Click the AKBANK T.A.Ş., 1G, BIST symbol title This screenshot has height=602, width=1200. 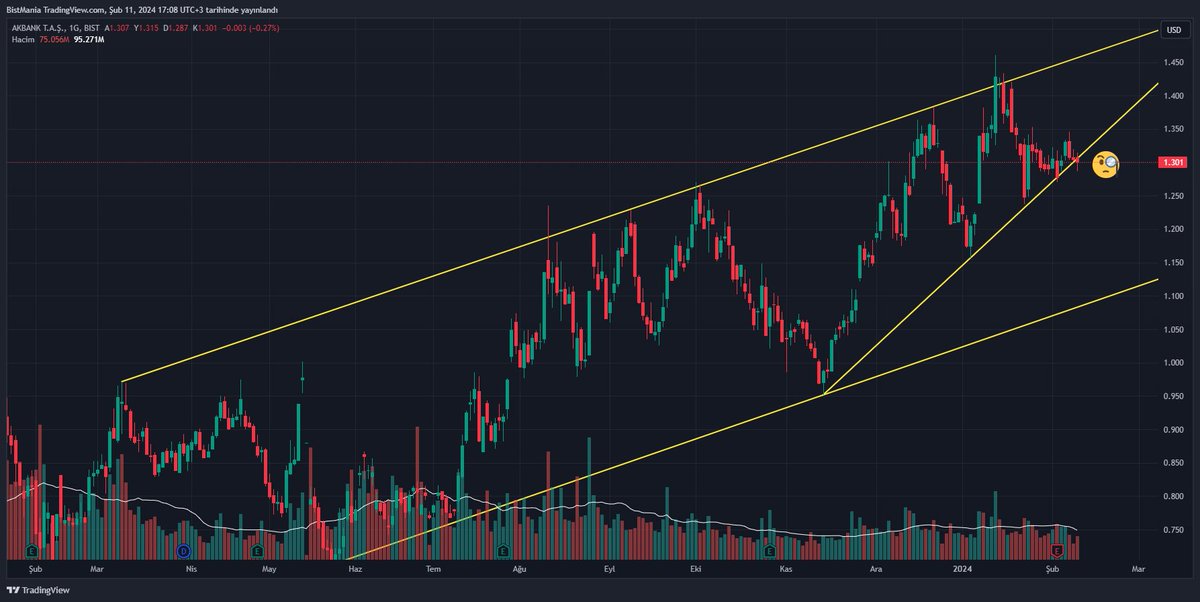tap(55, 27)
